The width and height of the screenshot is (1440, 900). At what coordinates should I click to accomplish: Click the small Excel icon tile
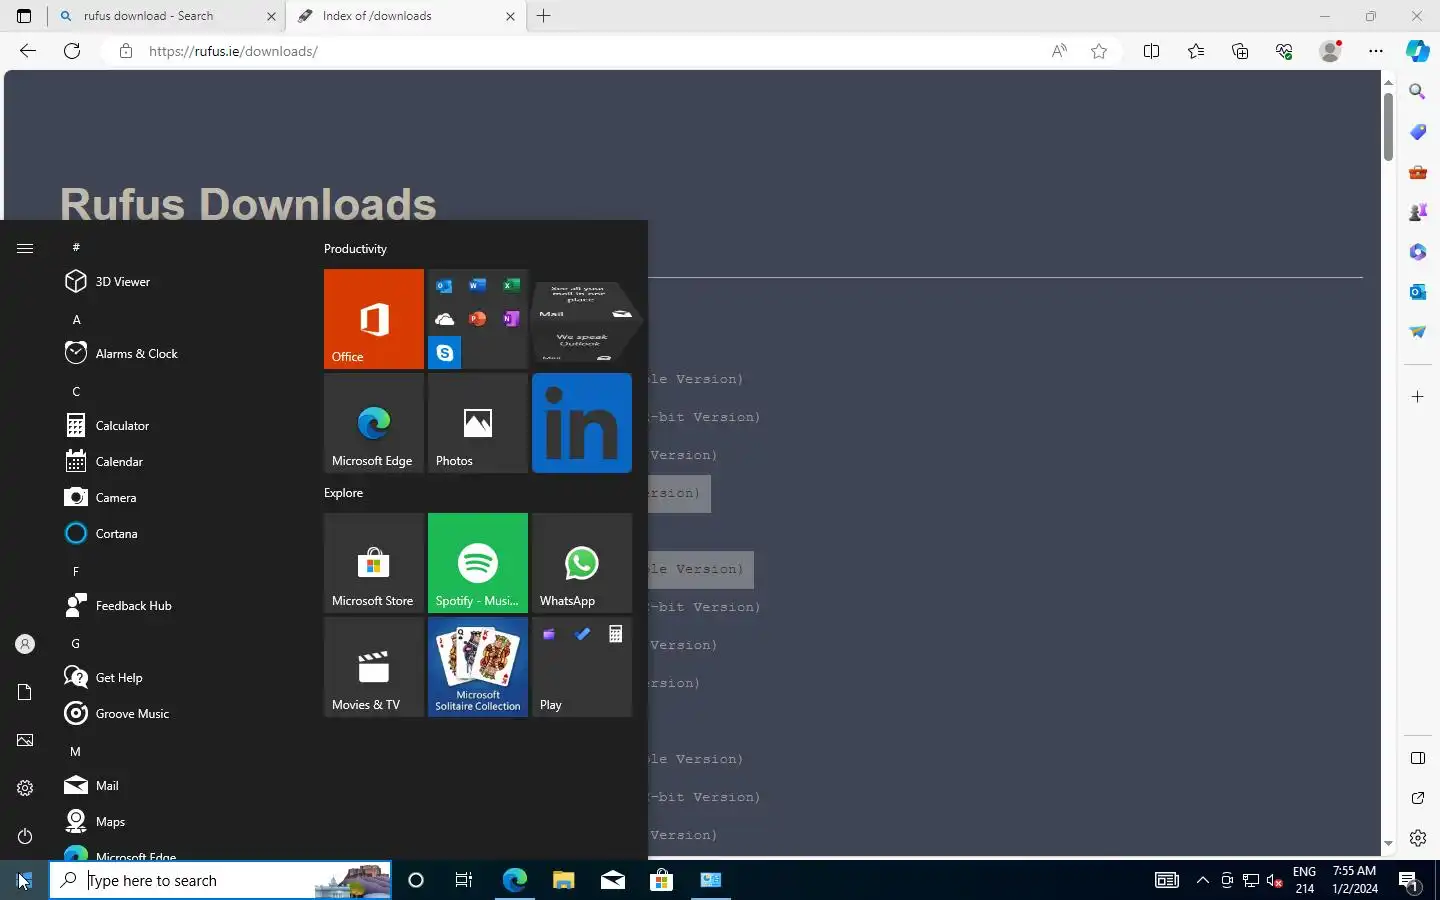pyautogui.click(x=511, y=286)
